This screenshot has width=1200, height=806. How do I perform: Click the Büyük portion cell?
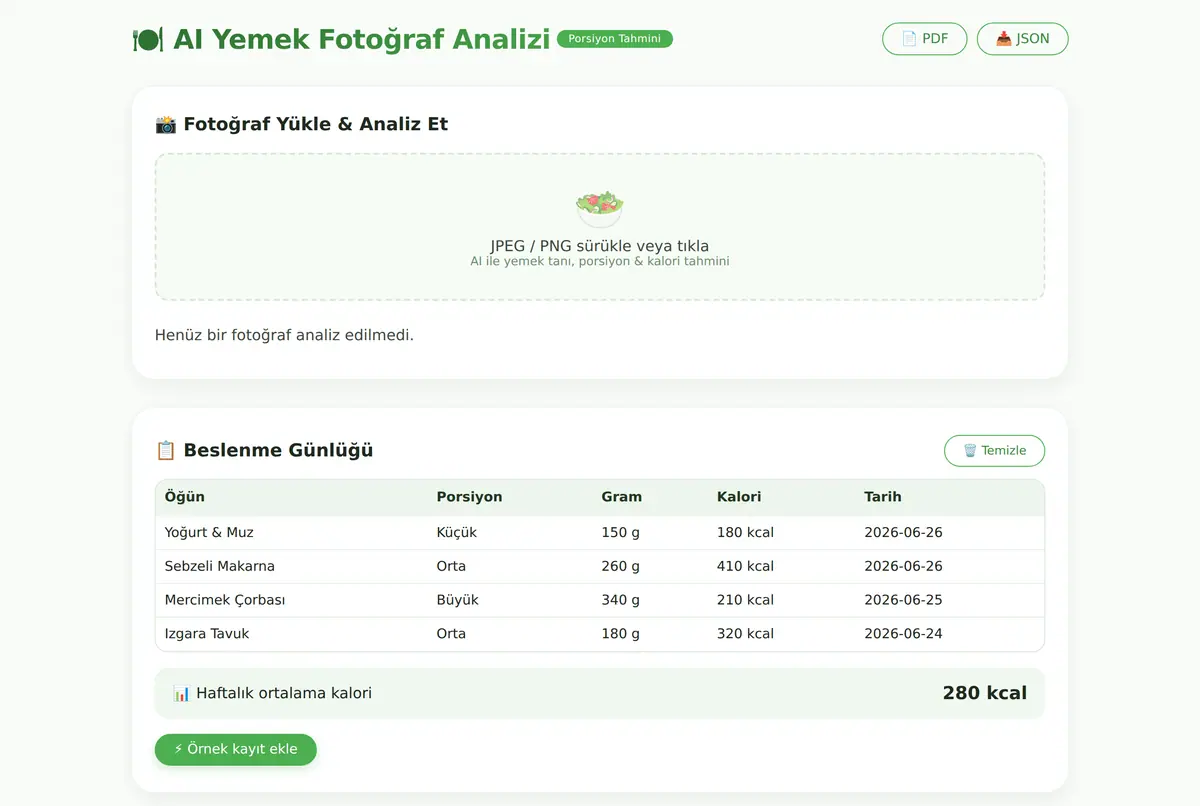click(x=458, y=600)
